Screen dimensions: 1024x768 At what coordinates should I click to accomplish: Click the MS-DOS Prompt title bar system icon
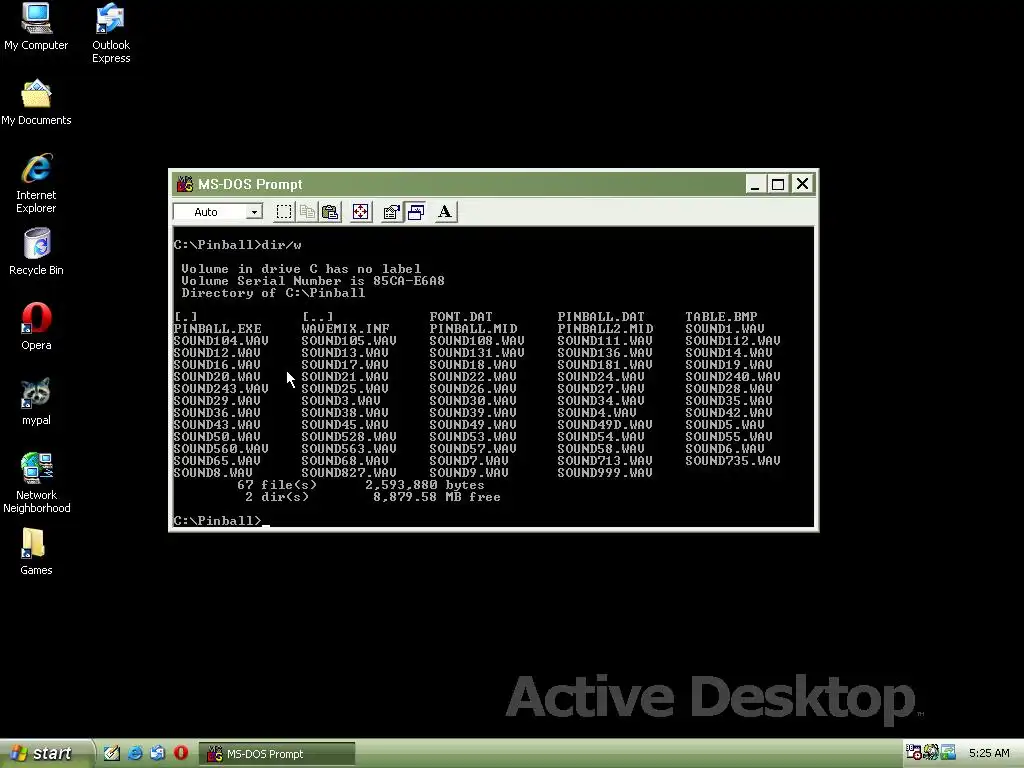tap(185, 184)
